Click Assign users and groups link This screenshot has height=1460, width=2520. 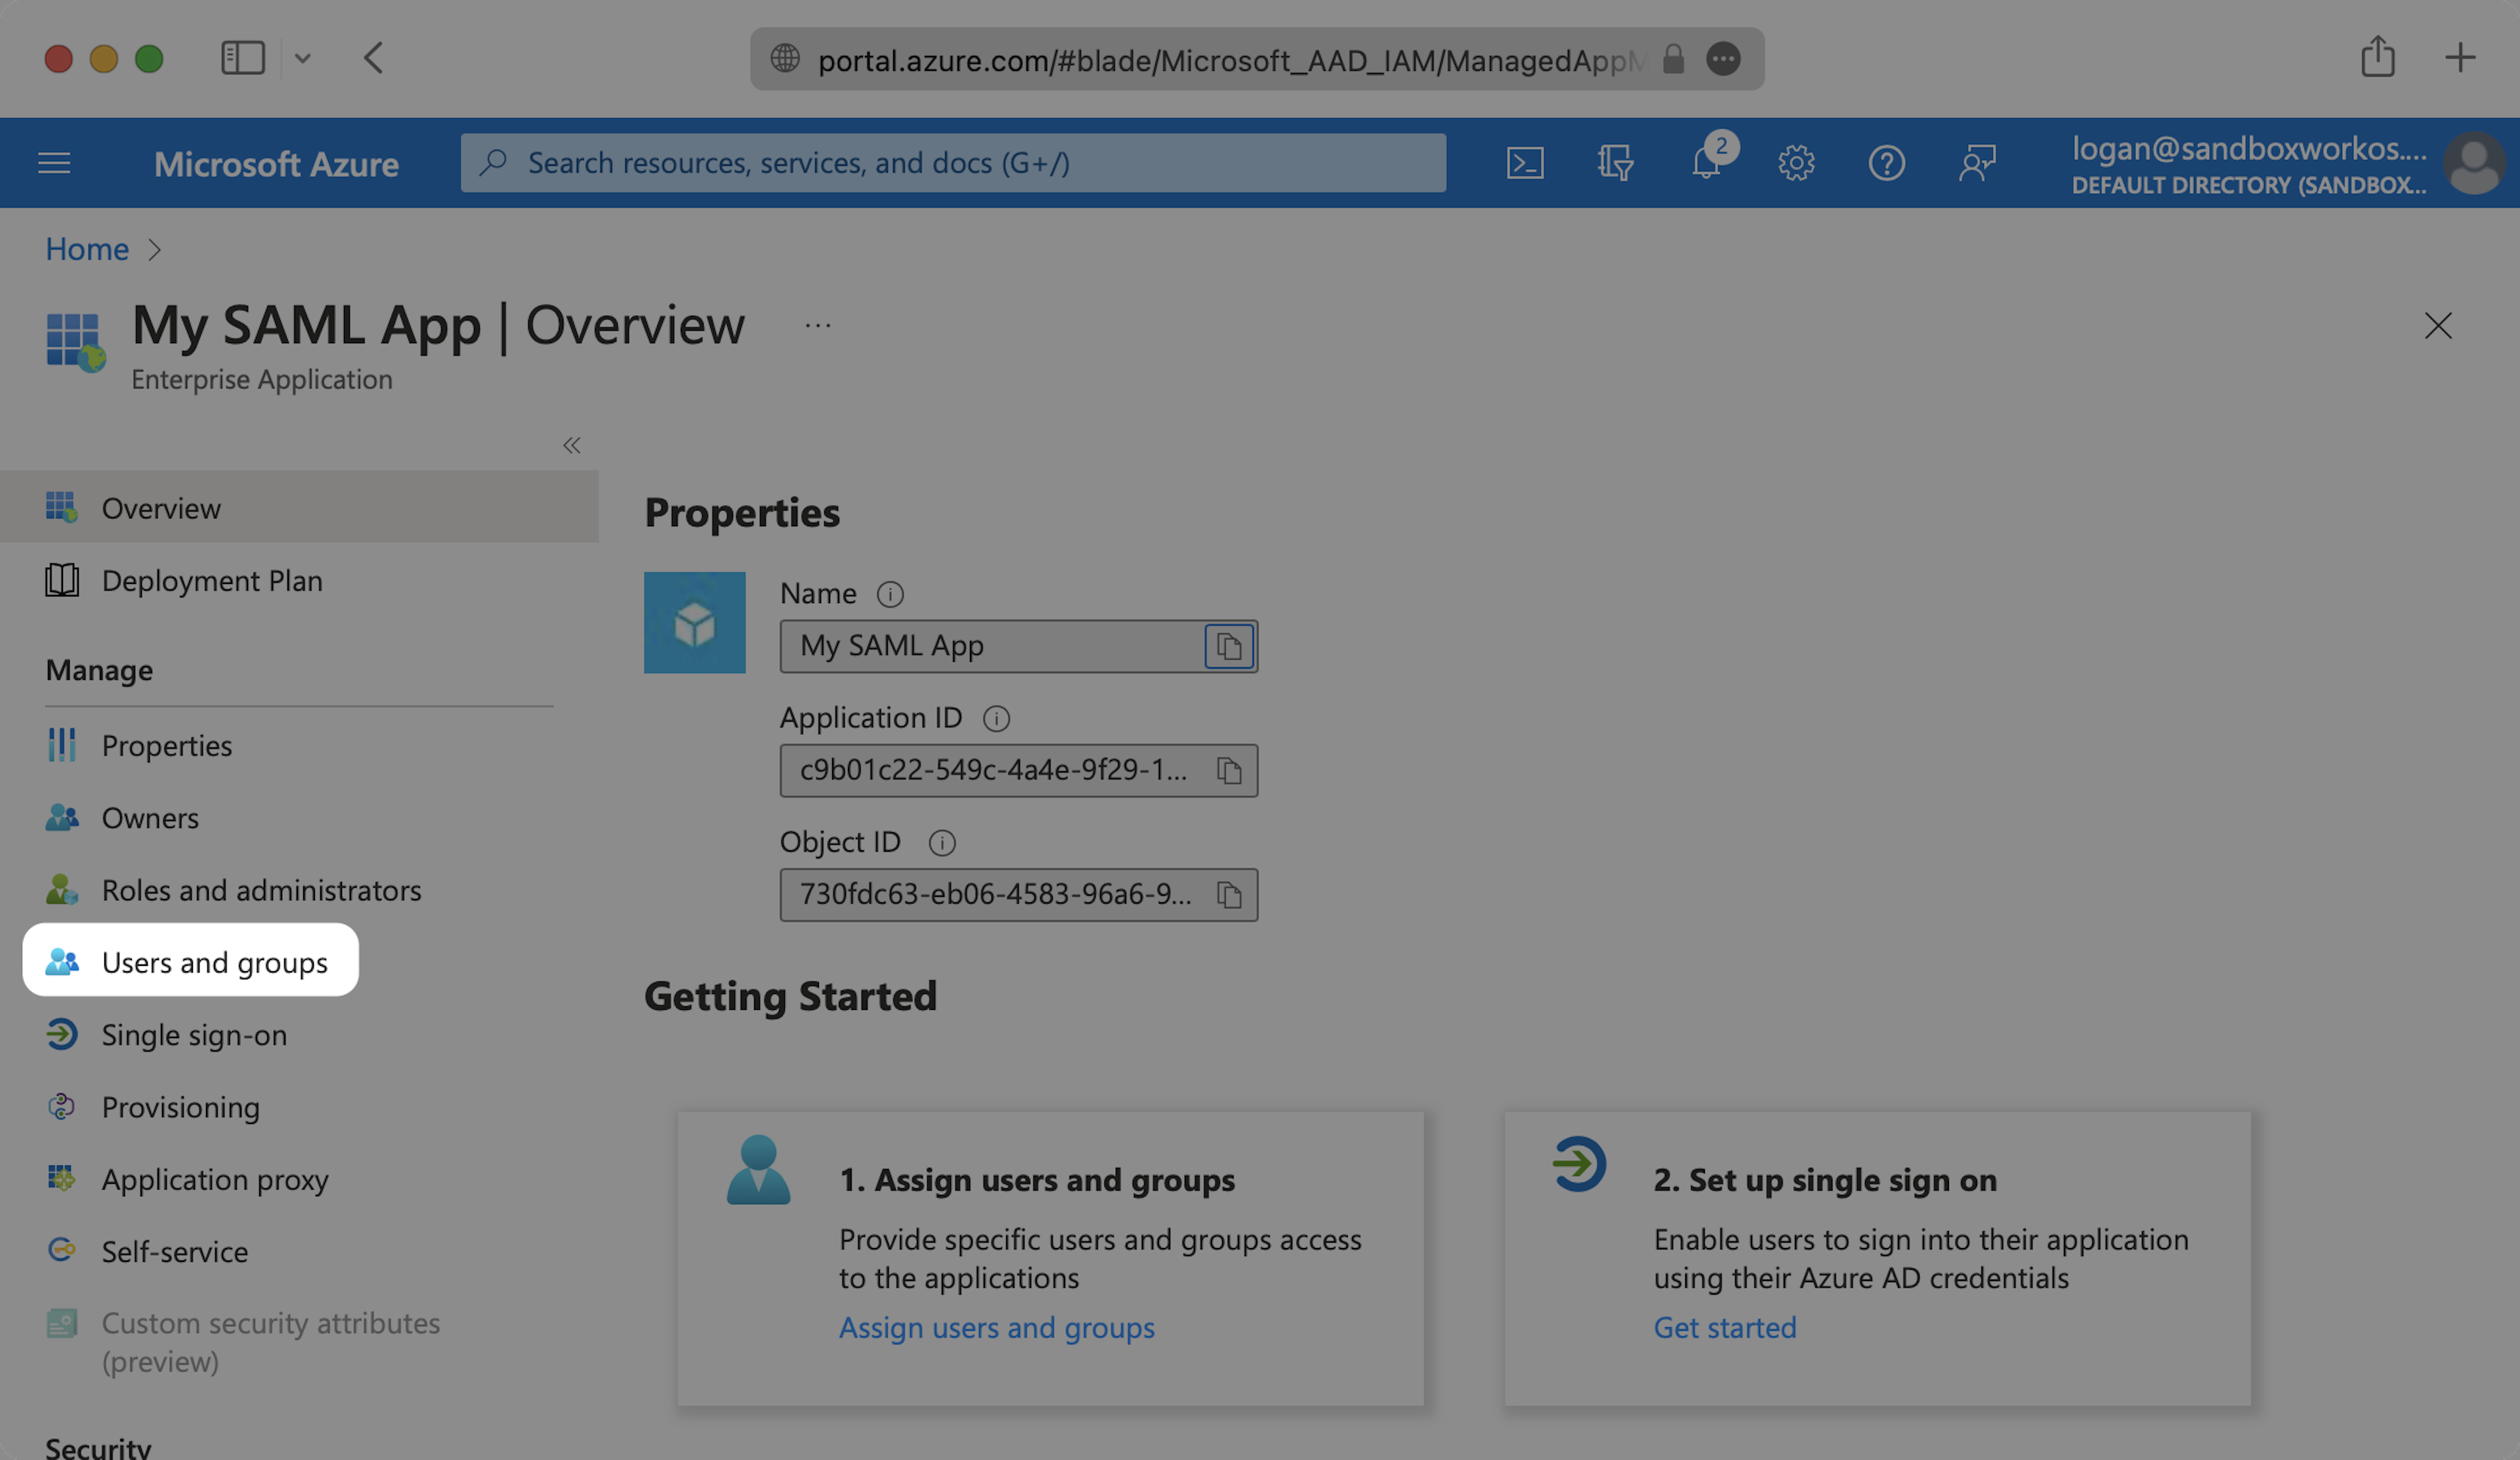996,1327
